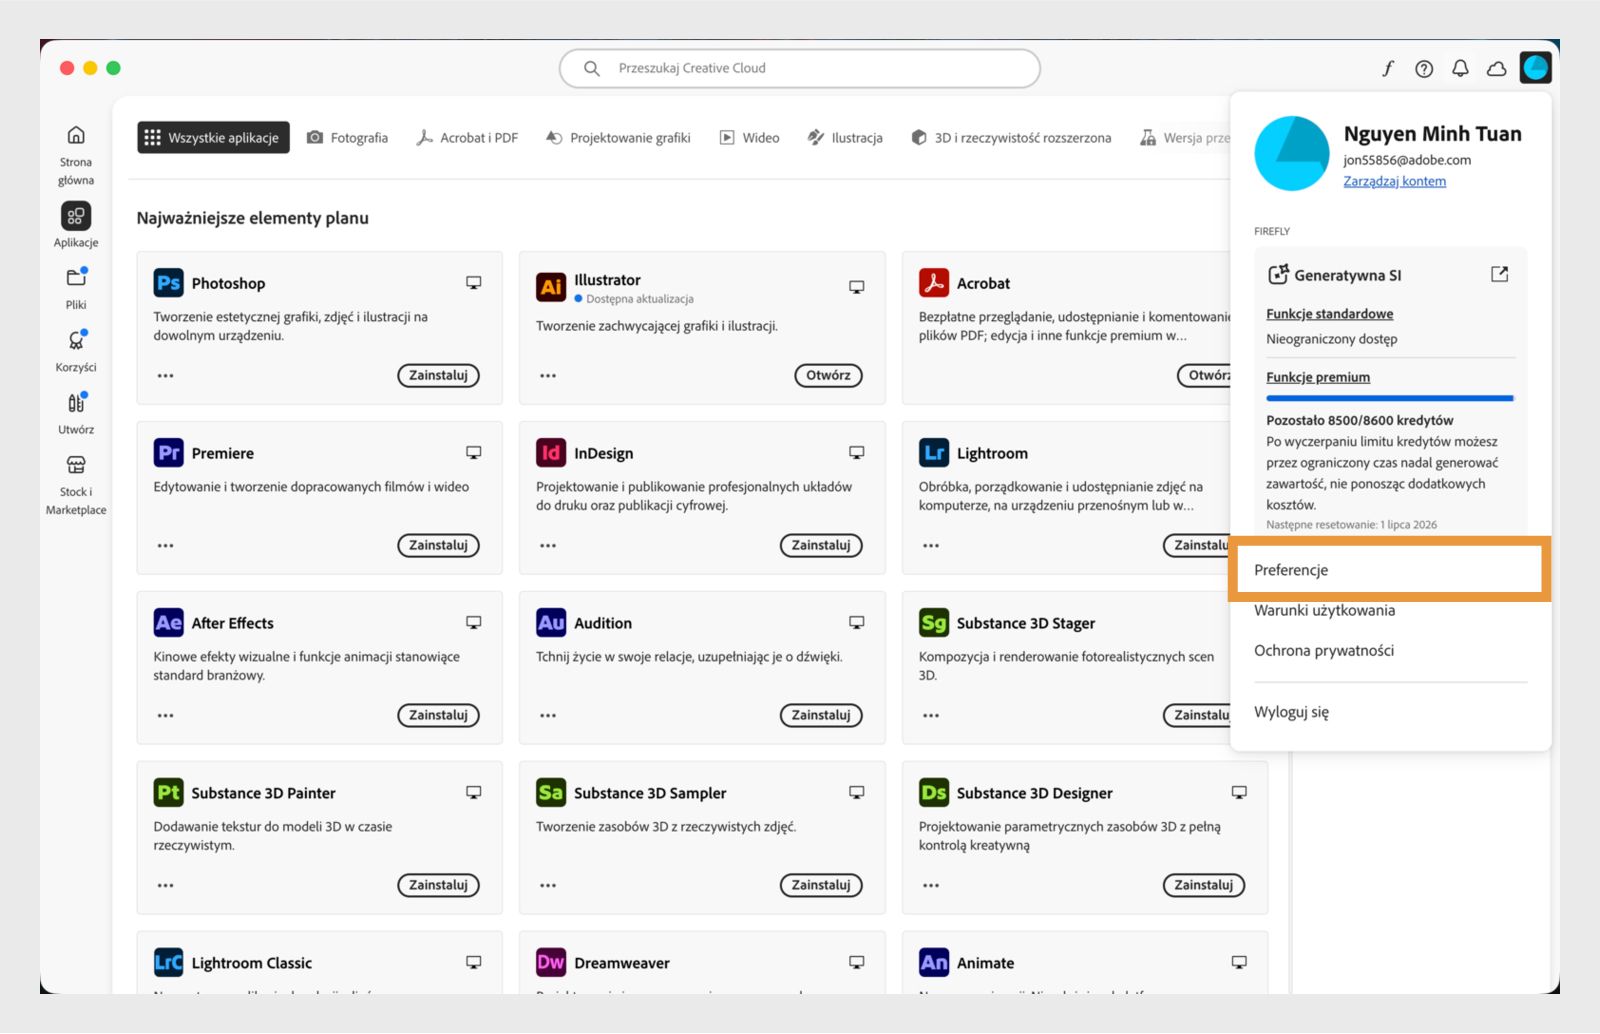Open Premiere card more options menu

tap(166, 546)
